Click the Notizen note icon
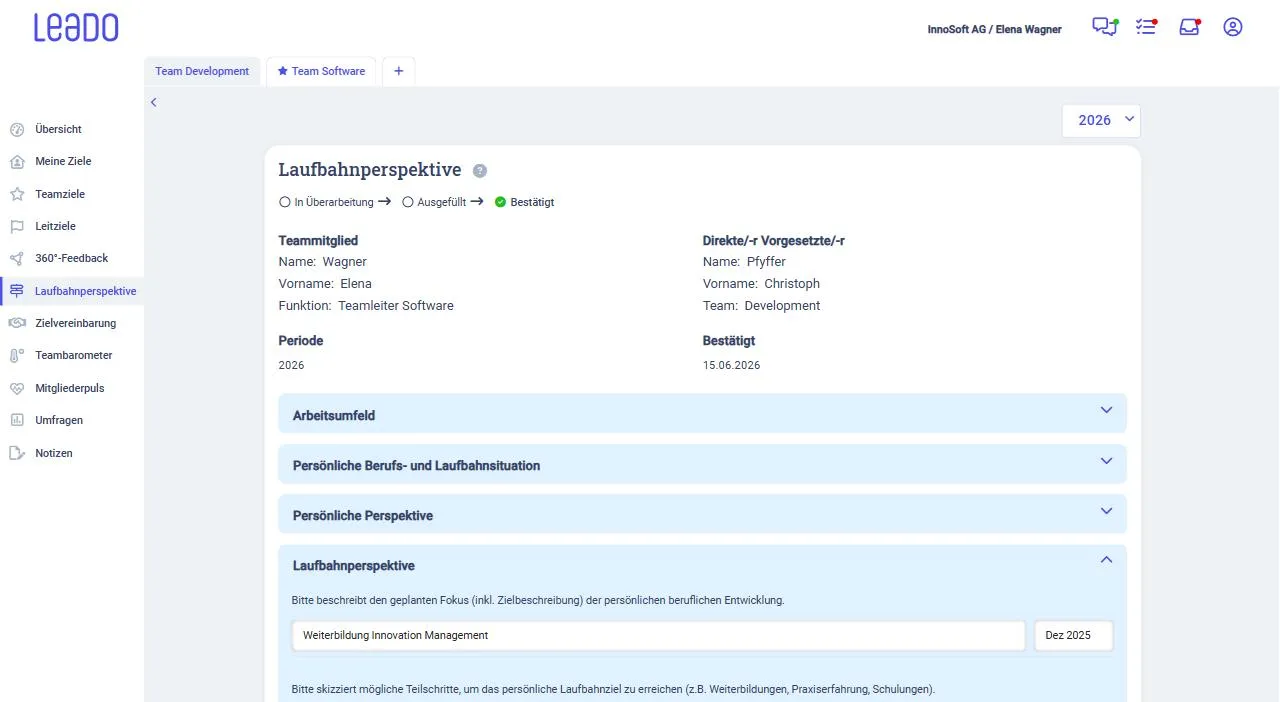This screenshot has height=702, width=1280. pos(17,453)
